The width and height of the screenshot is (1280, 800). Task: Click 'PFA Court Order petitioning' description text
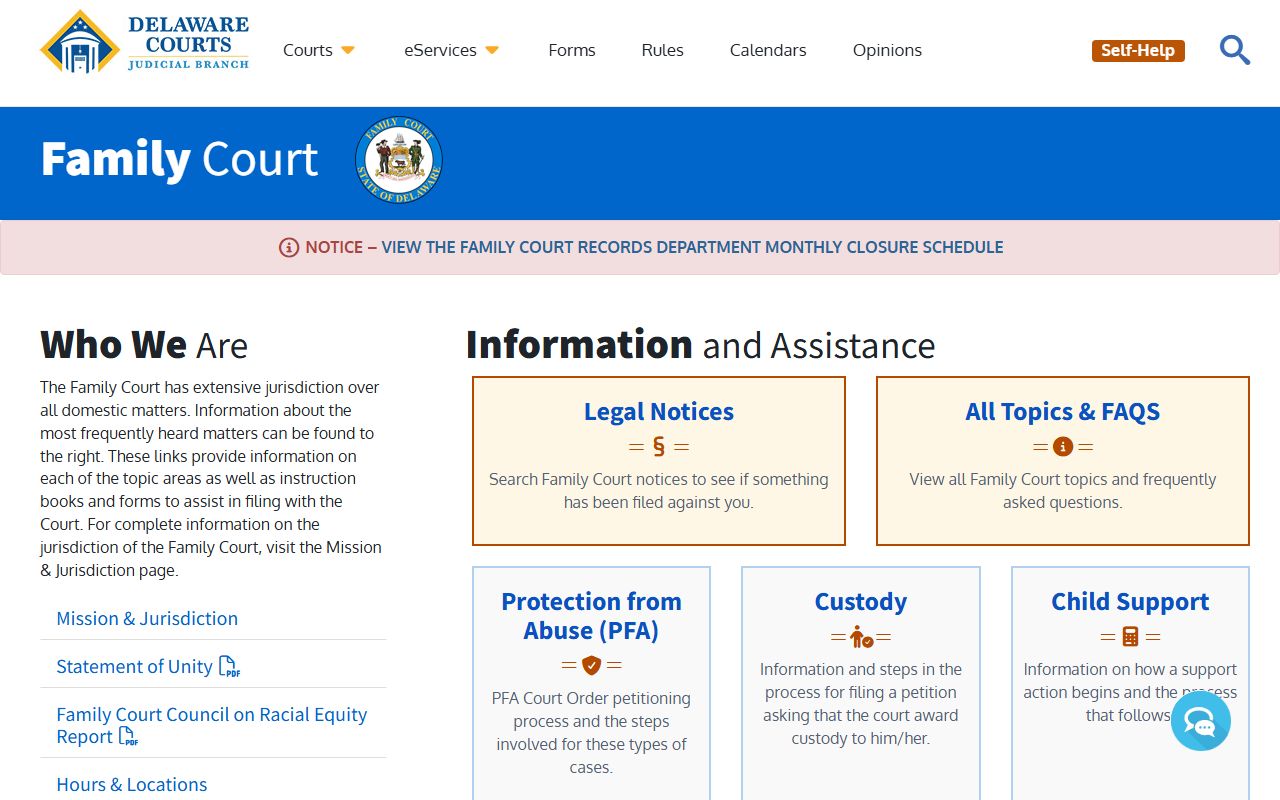coord(591,733)
